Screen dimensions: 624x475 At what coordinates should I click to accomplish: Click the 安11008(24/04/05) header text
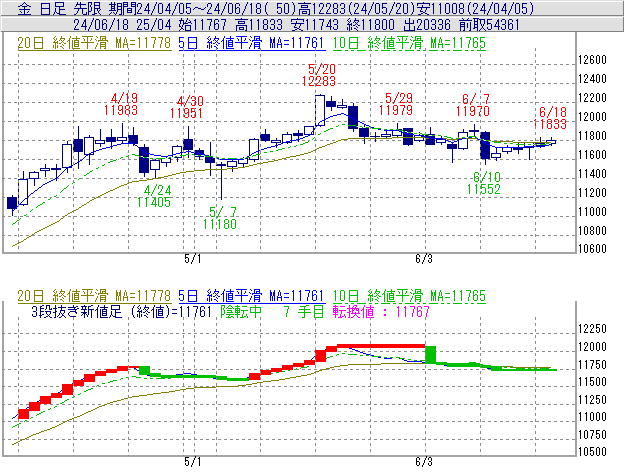coord(475,9)
